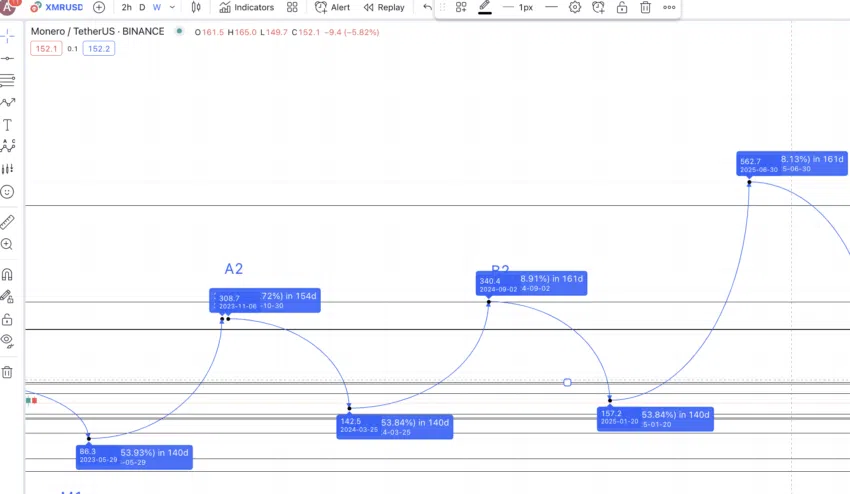850x494 pixels.
Task: Toggle lock all drawings
Action: (8, 319)
